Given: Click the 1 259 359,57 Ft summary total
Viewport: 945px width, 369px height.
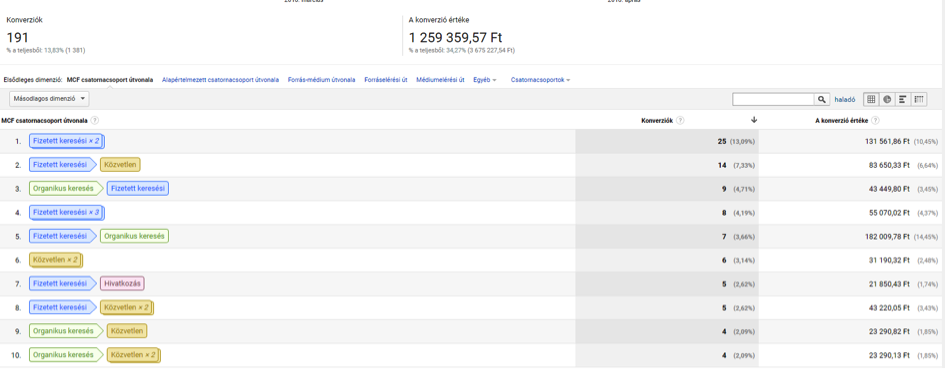Looking at the screenshot, I should (x=455, y=37).
